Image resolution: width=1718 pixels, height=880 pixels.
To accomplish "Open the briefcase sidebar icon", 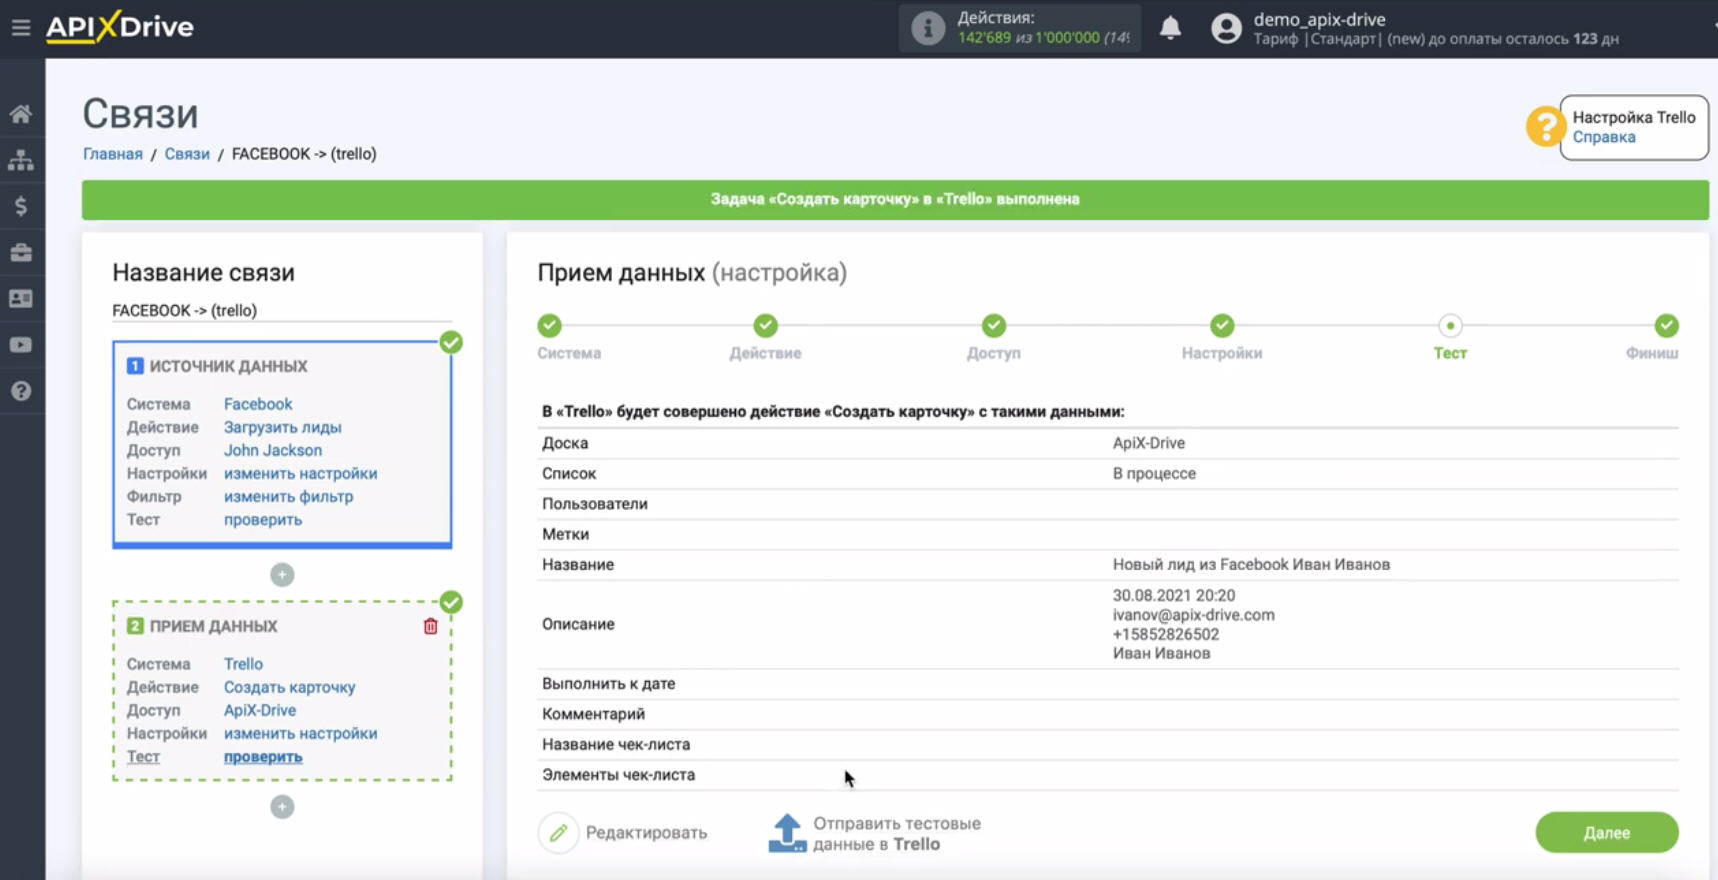I will pyautogui.click(x=21, y=252).
